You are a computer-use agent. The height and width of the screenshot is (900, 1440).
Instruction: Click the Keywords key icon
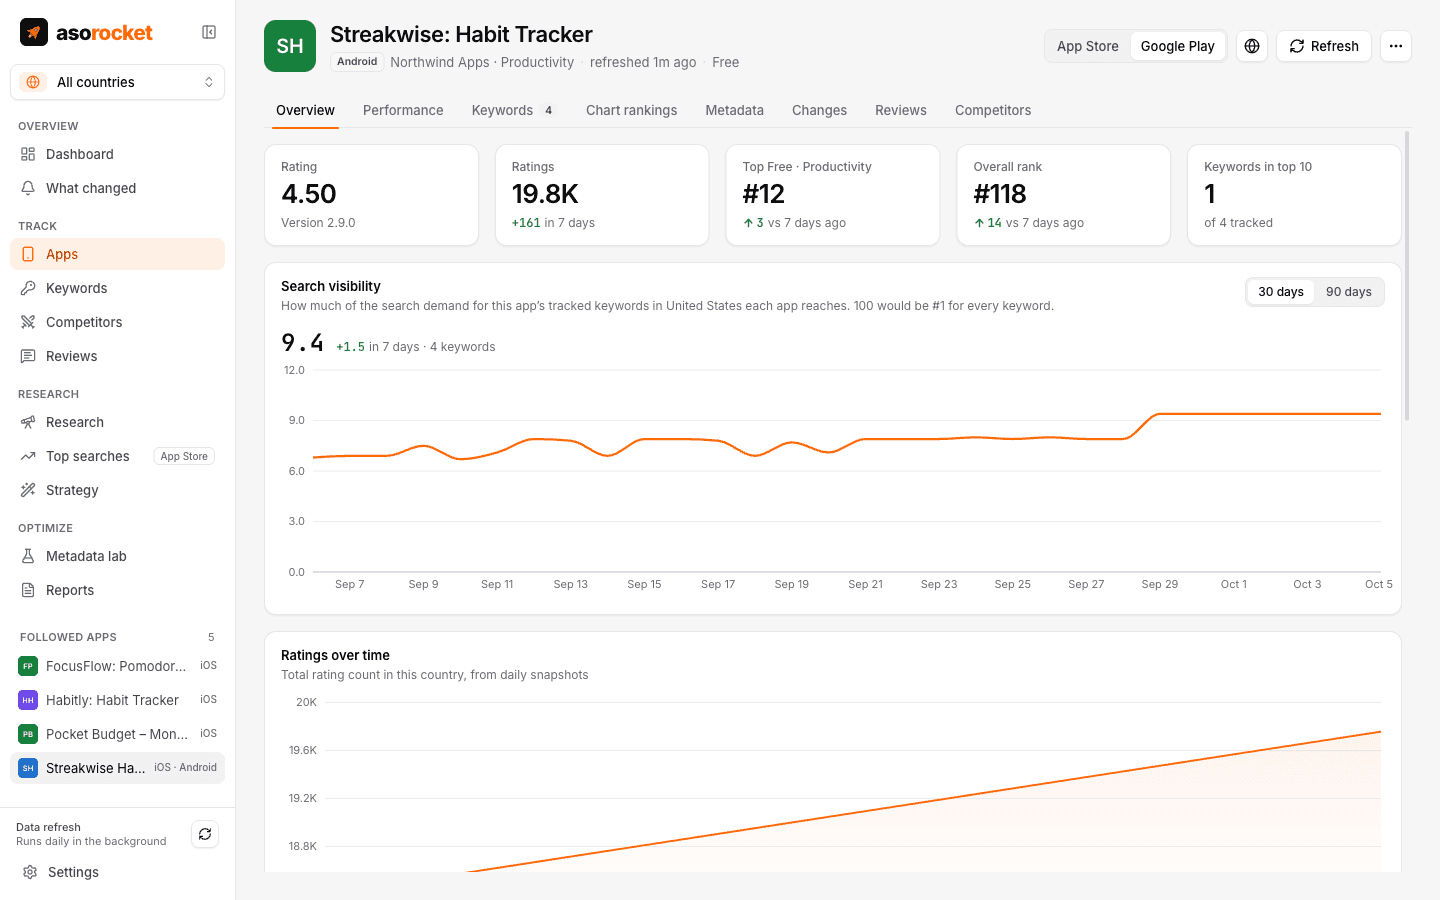coord(28,288)
